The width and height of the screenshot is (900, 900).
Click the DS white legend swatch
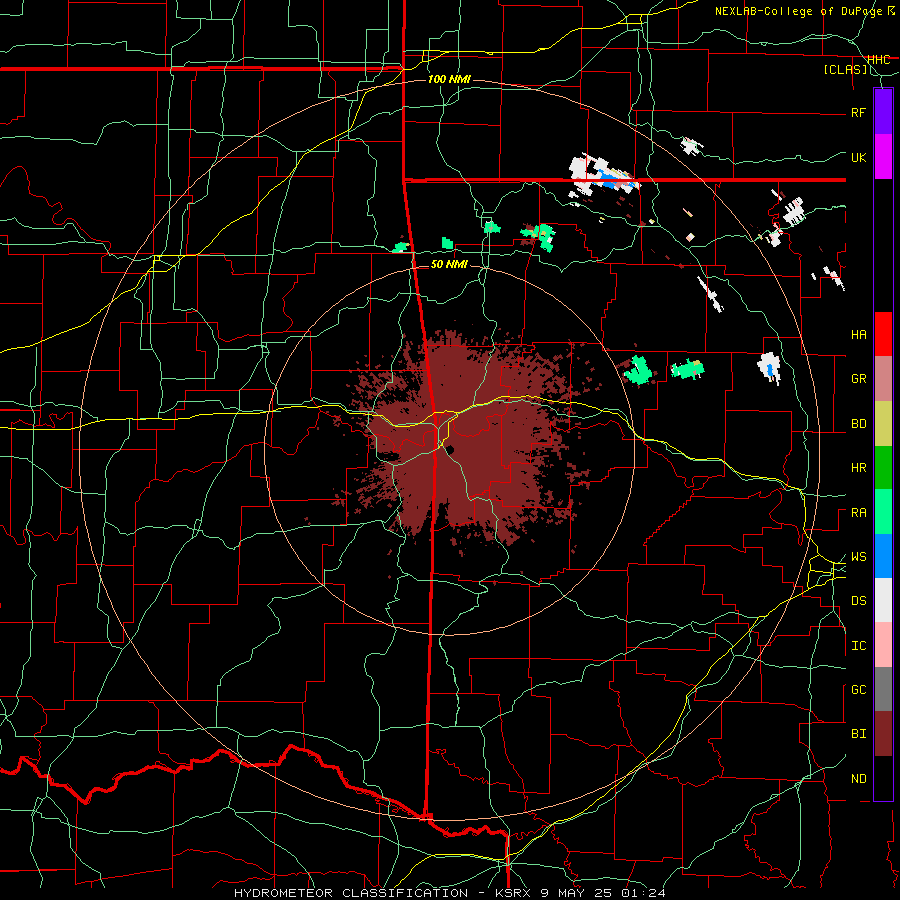click(883, 600)
